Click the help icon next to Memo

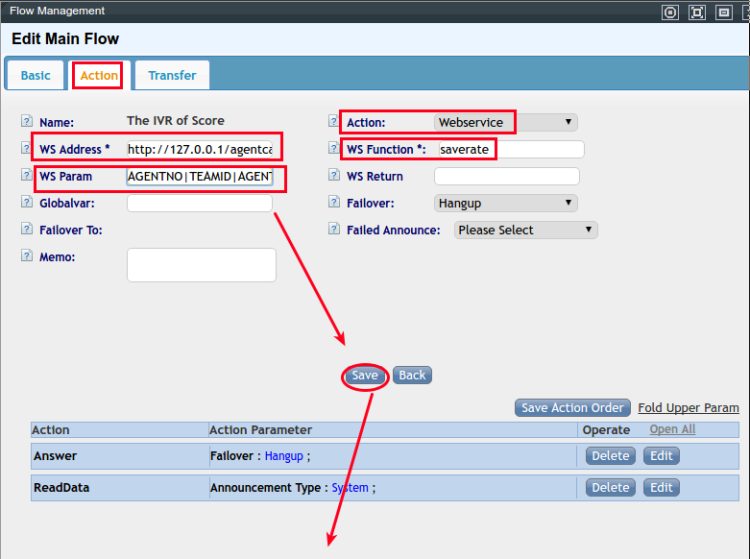click(26, 257)
